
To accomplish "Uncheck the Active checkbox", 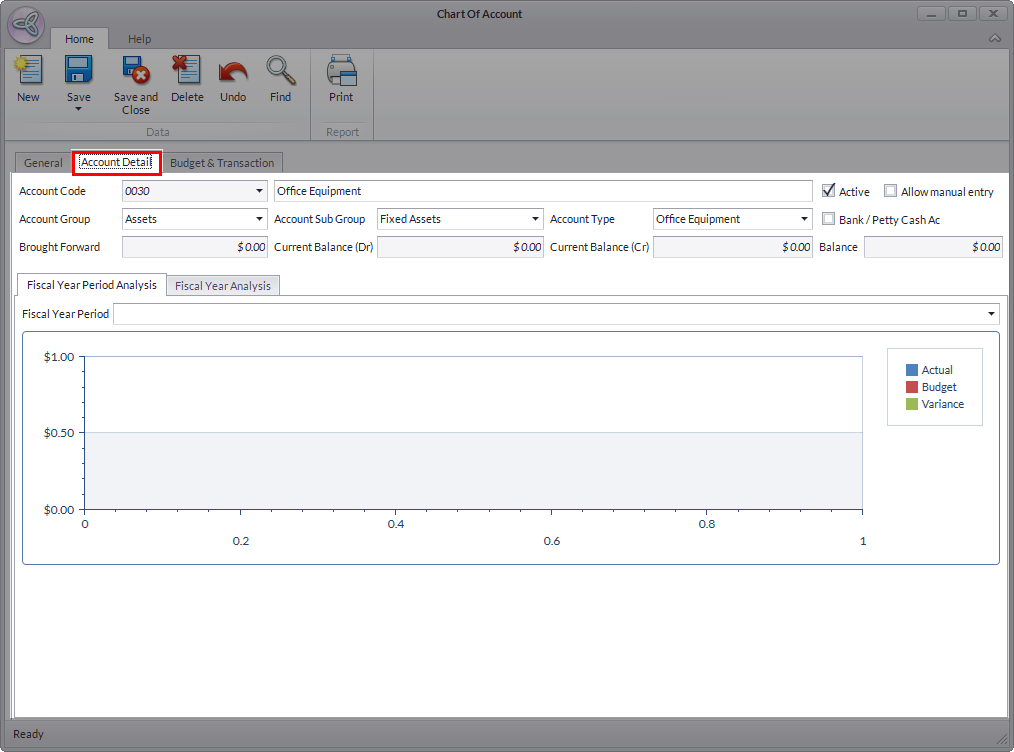I will [x=828, y=191].
